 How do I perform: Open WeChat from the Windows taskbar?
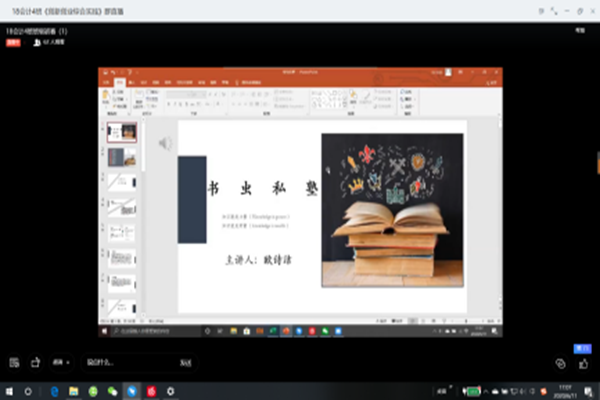tap(112, 390)
